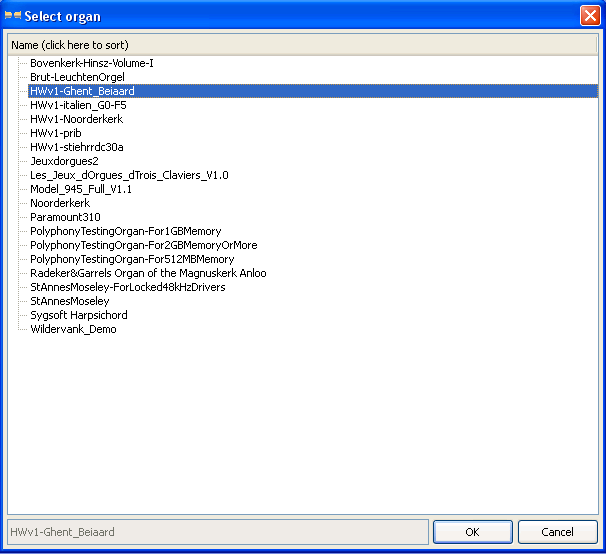Select StAnnesMoseley-ForLocked48kHzDrivers entry
Image resolution: width=606 pixels, height=554 pixels.
[x=128, y=287]
